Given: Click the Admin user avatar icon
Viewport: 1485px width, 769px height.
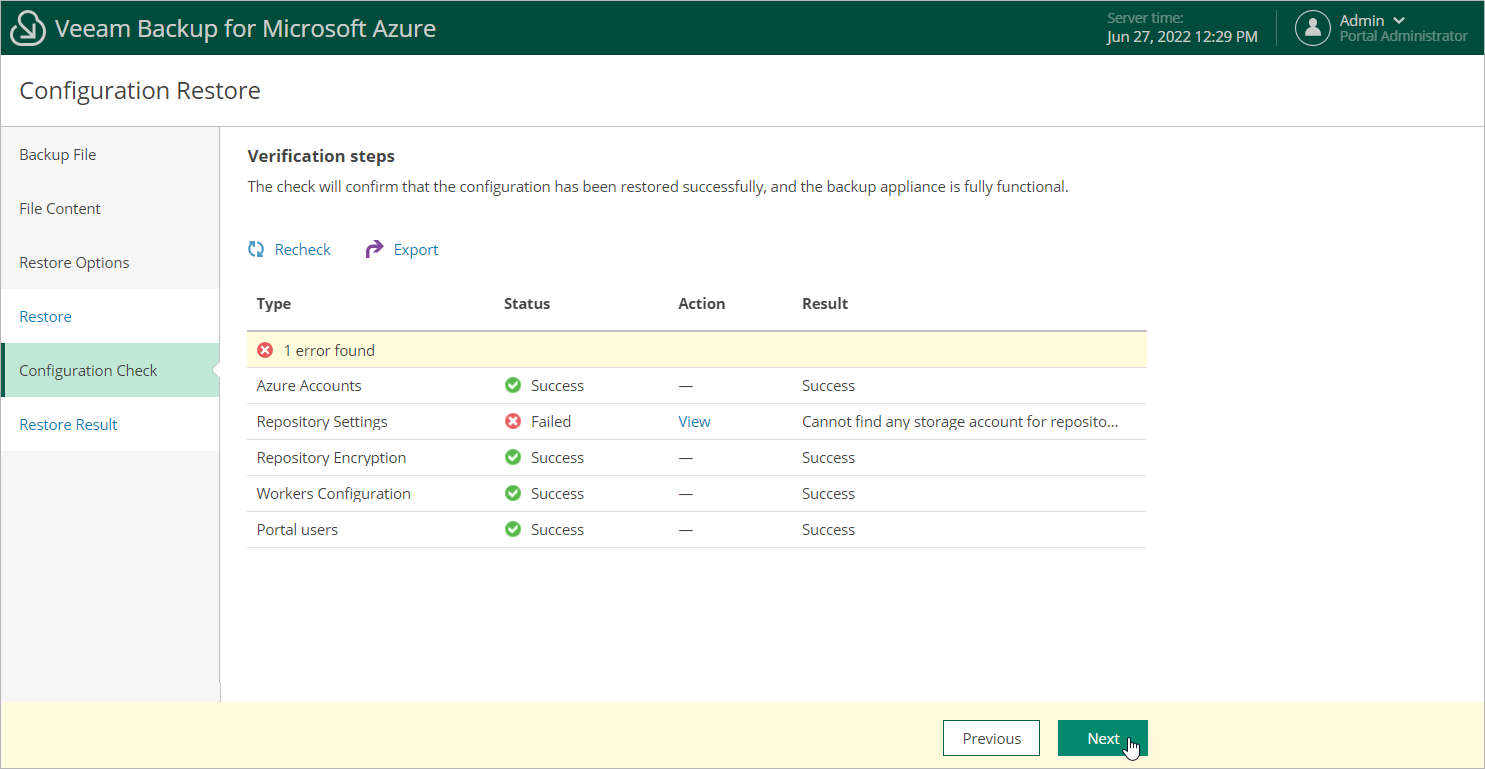Looking at the screenshot, I should tap(1312, 28).
